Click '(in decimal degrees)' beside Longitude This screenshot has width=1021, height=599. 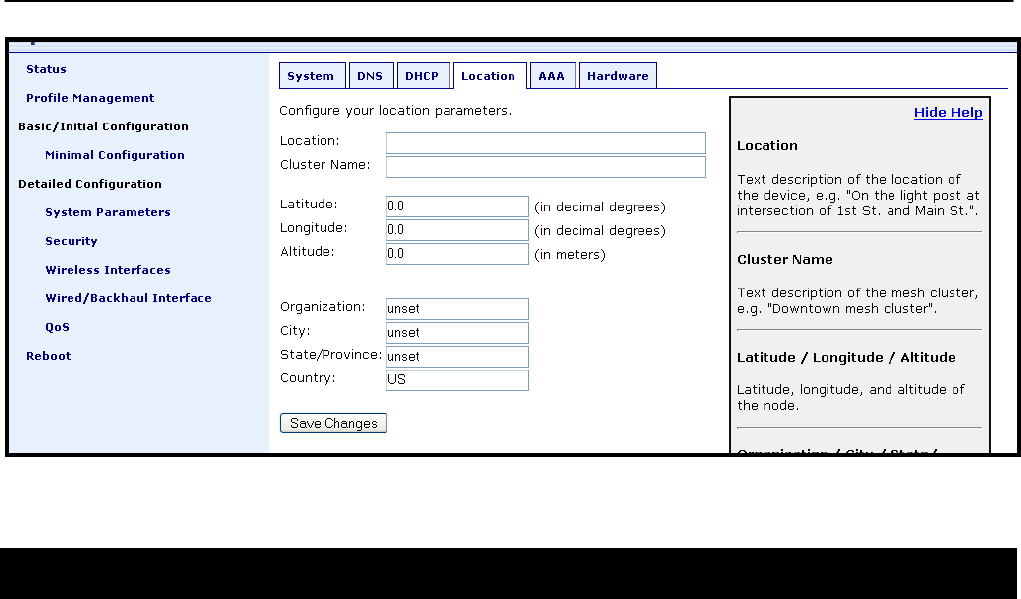600,230
